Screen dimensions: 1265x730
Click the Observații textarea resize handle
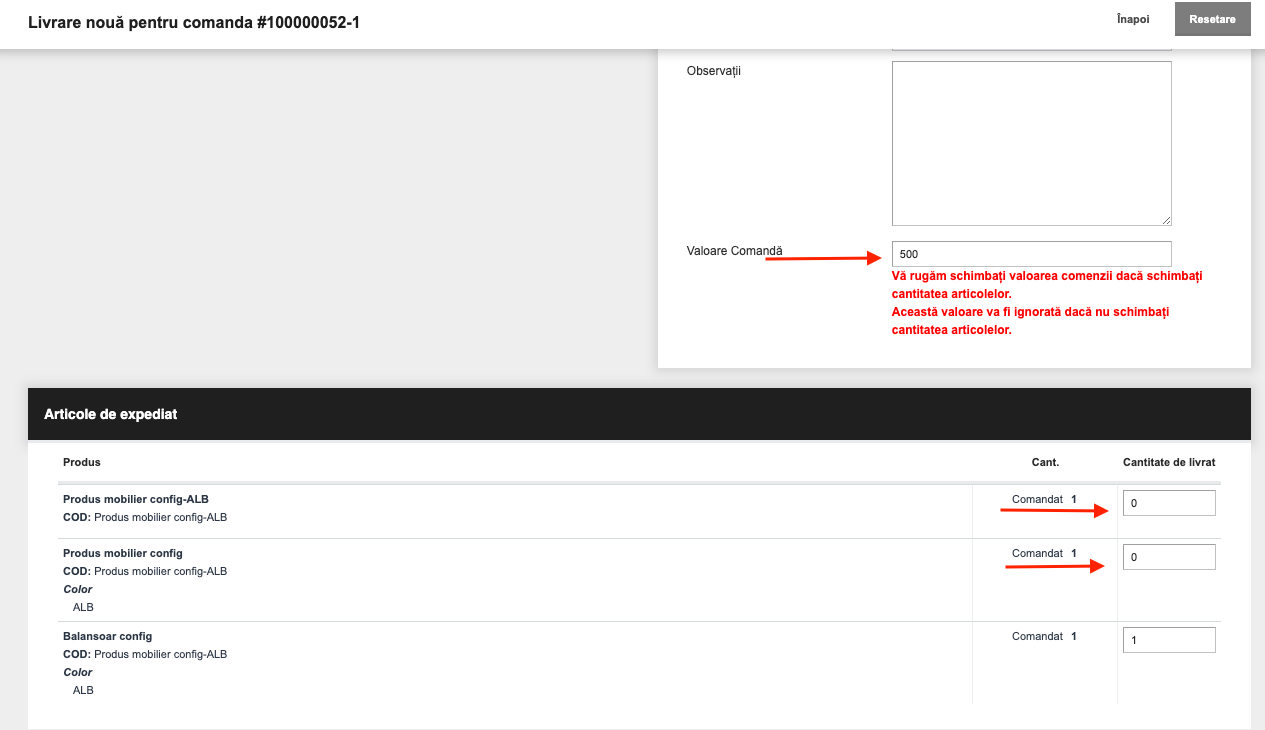point(1166,220)
